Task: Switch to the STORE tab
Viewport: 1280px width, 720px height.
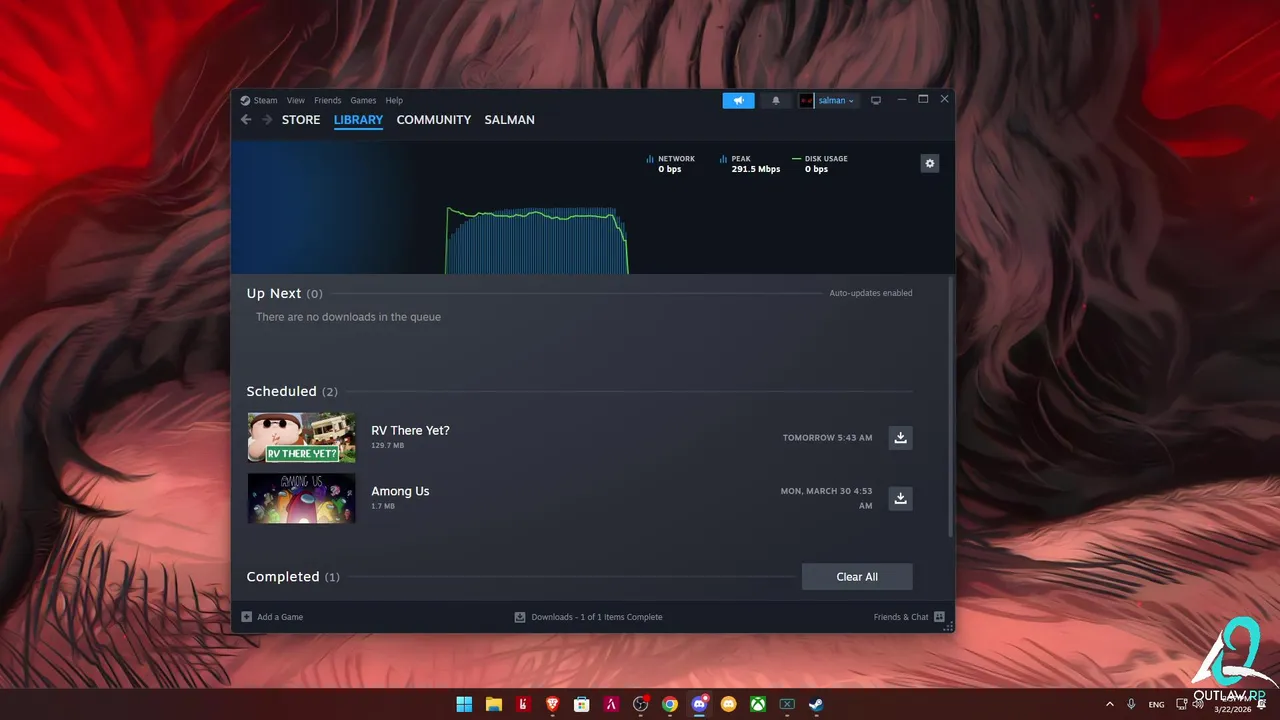Action: click(x=301, y=120)
